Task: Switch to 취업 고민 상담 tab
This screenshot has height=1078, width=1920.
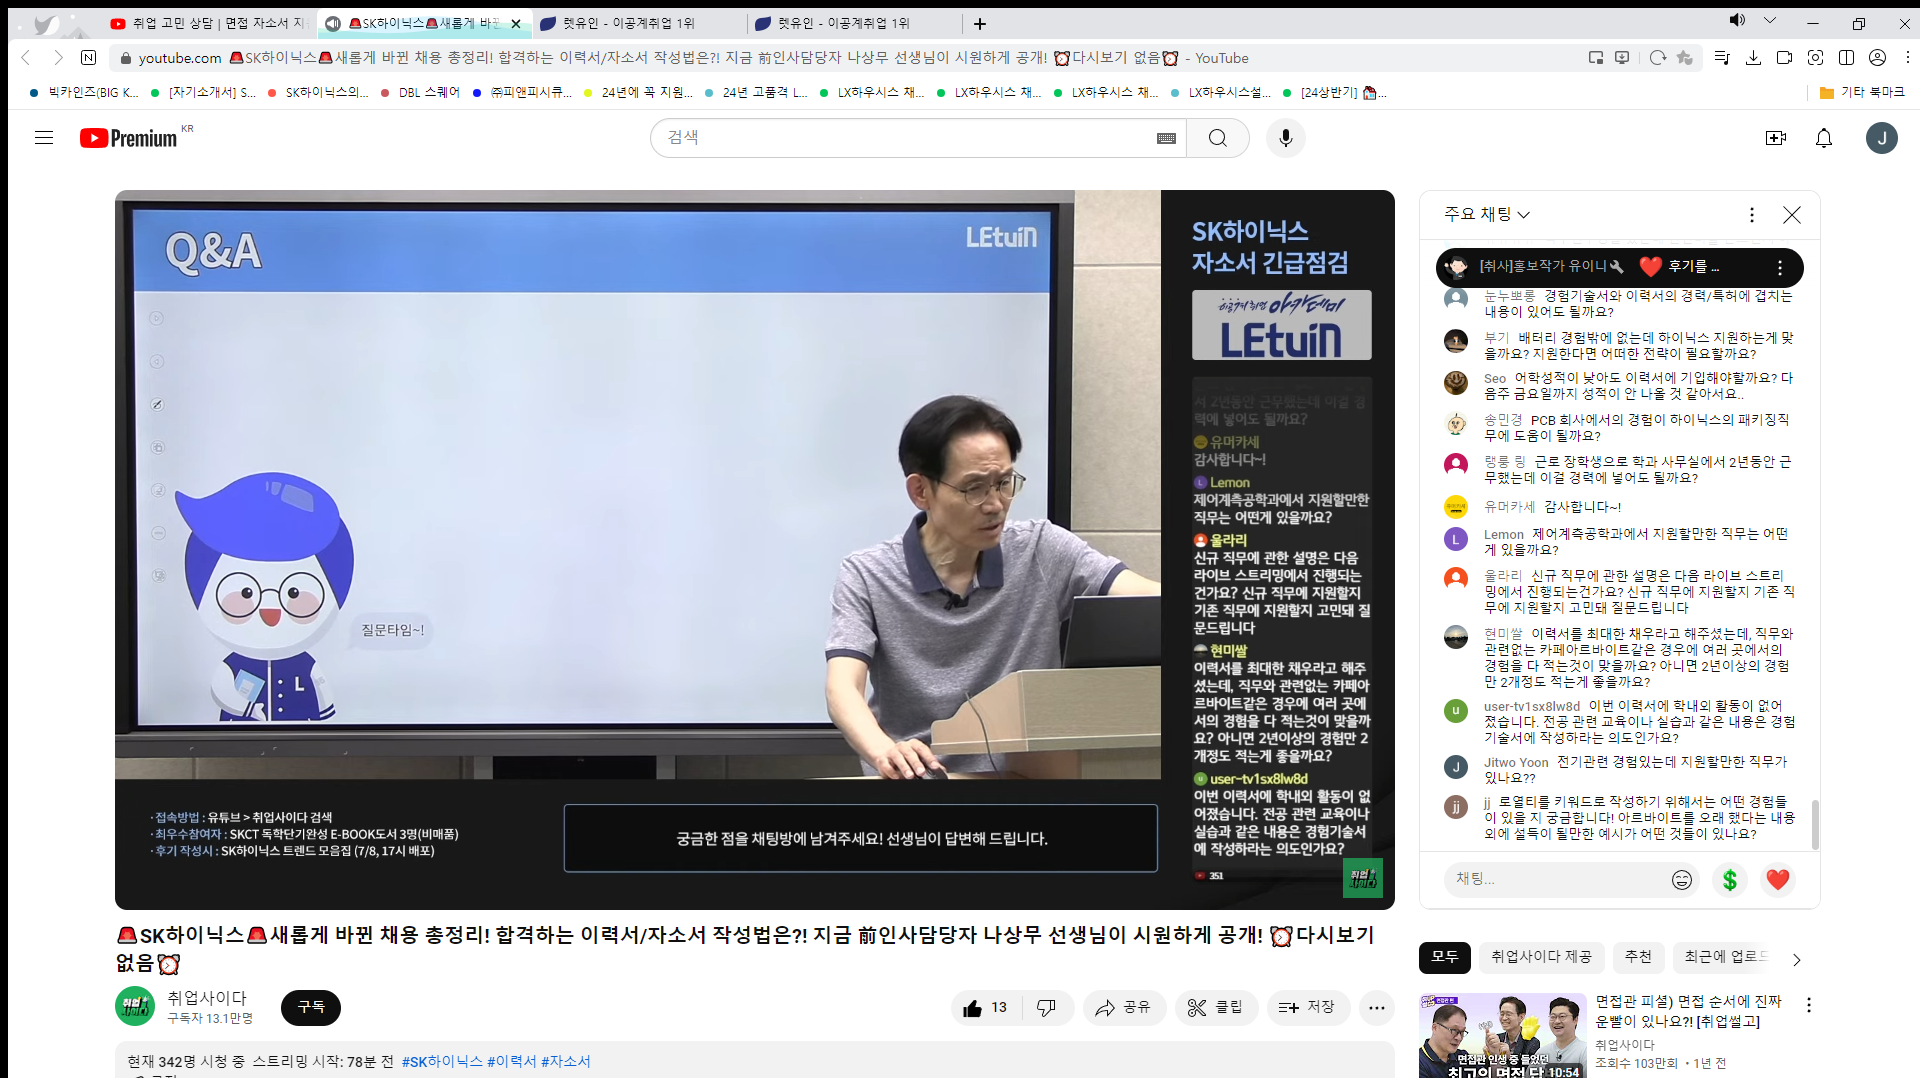Action: [209, 23]
